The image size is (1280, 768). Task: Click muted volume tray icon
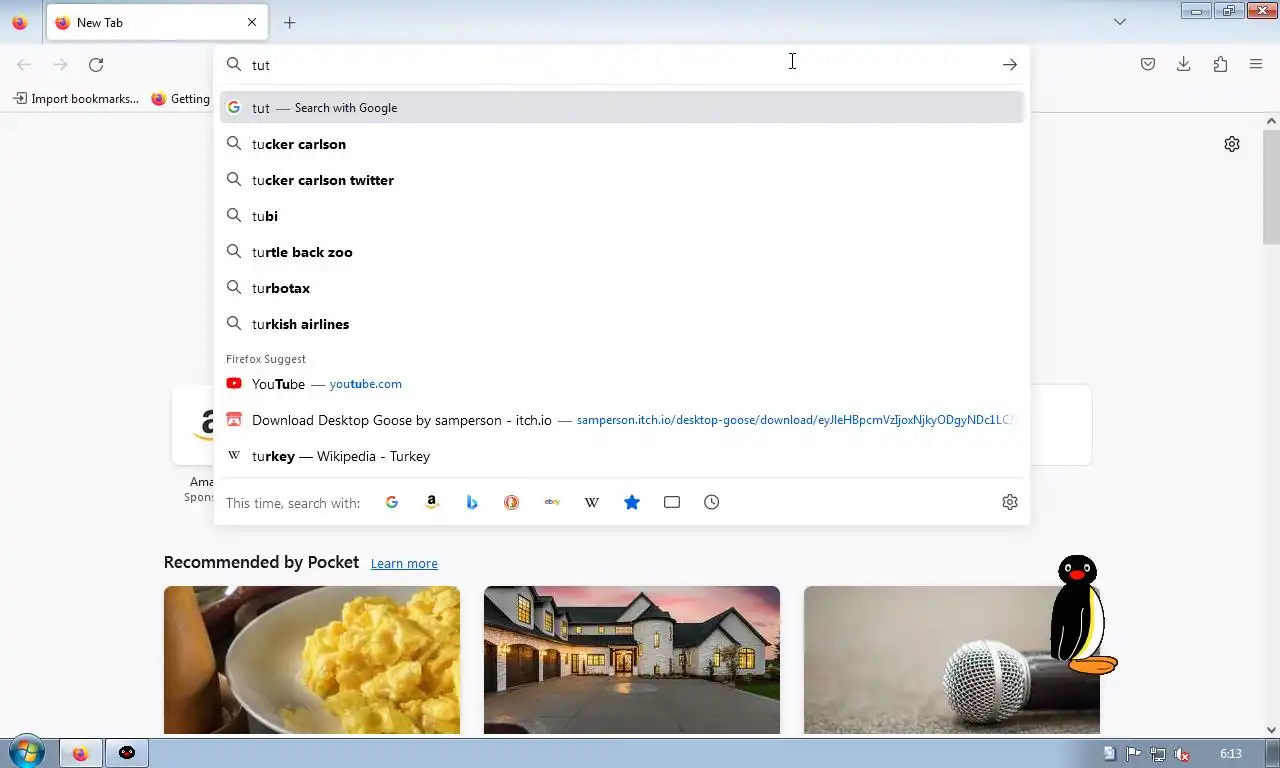[x=1182, y=754]
